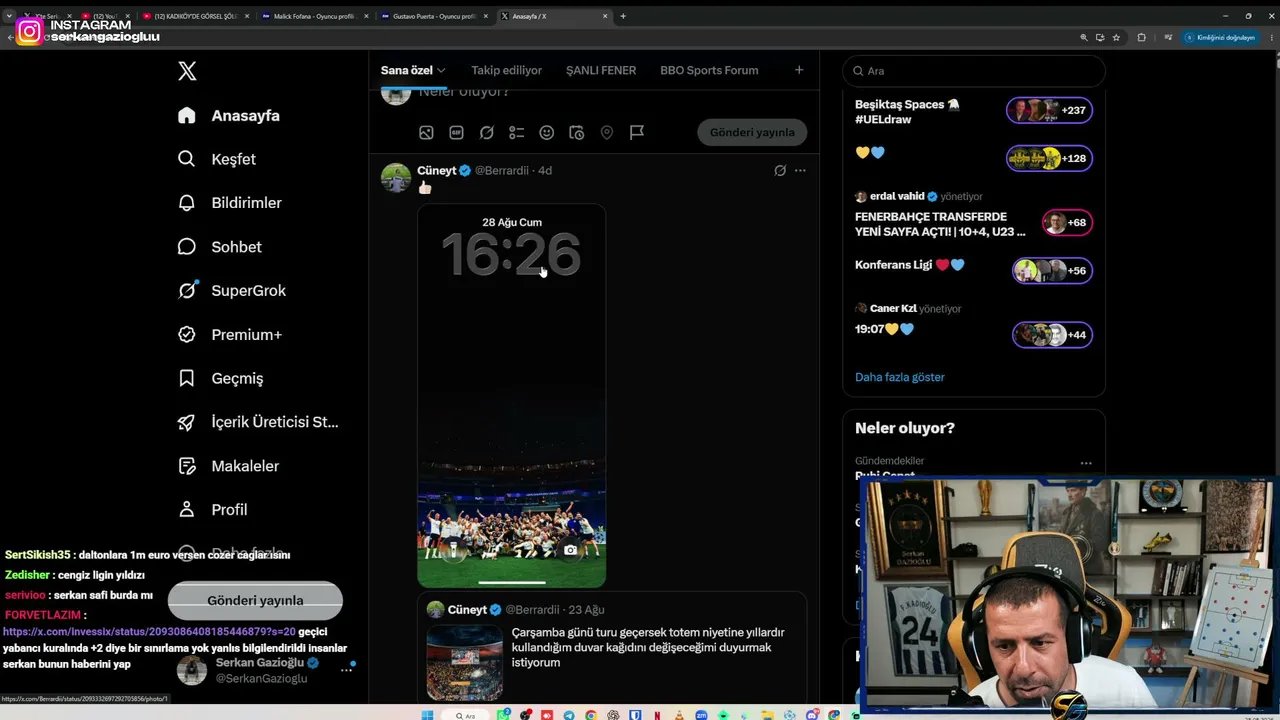Open Netflix from the taskbar

pos(657,715)
